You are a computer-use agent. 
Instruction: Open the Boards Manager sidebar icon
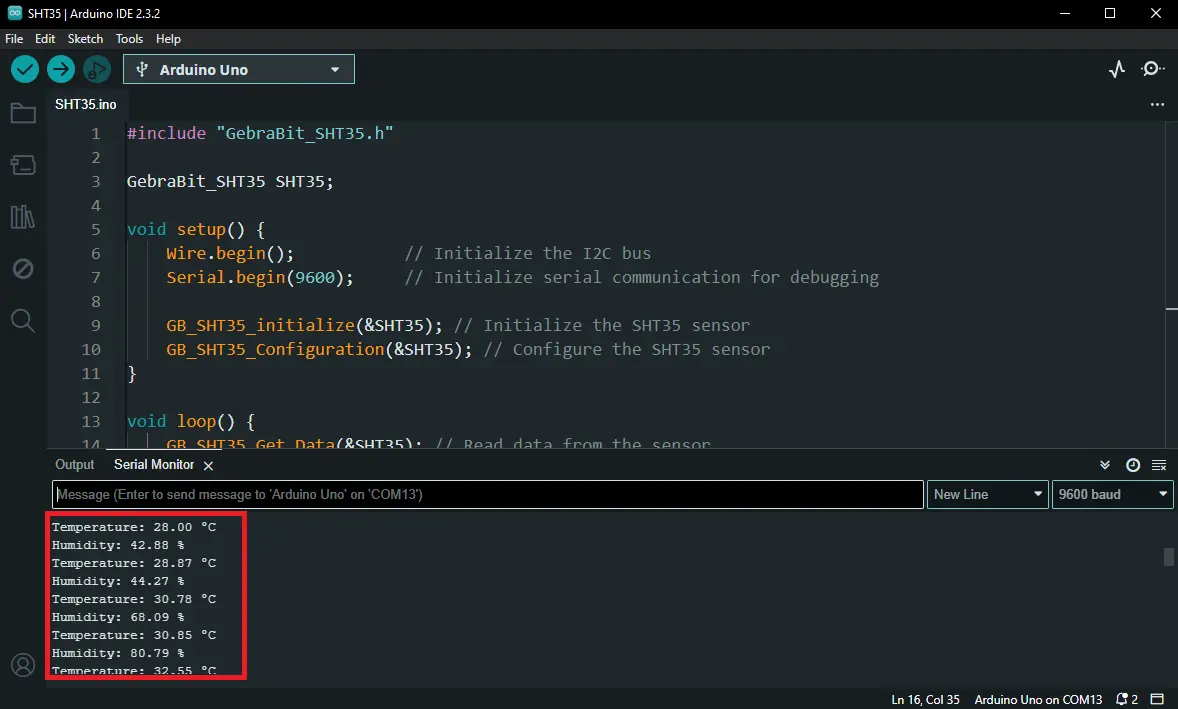coord(23,165)
